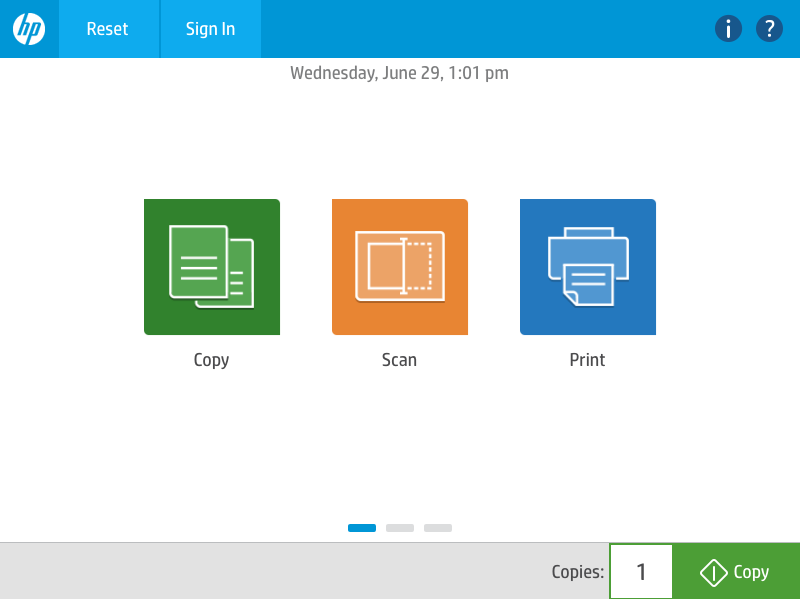Open the Scan app tile
Screen dimensions: 800x599
400,267
